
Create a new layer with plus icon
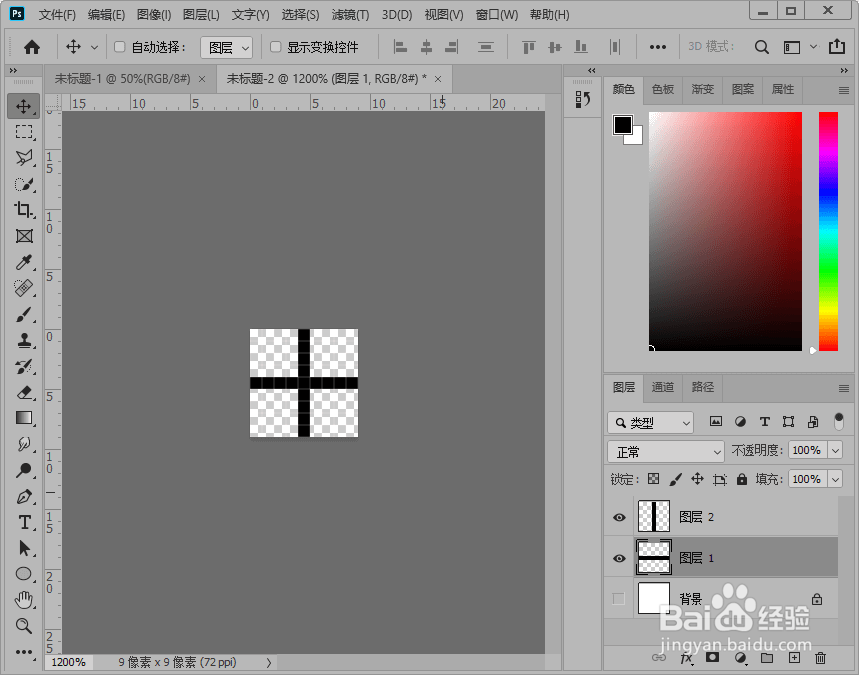(x=794, y=658)
